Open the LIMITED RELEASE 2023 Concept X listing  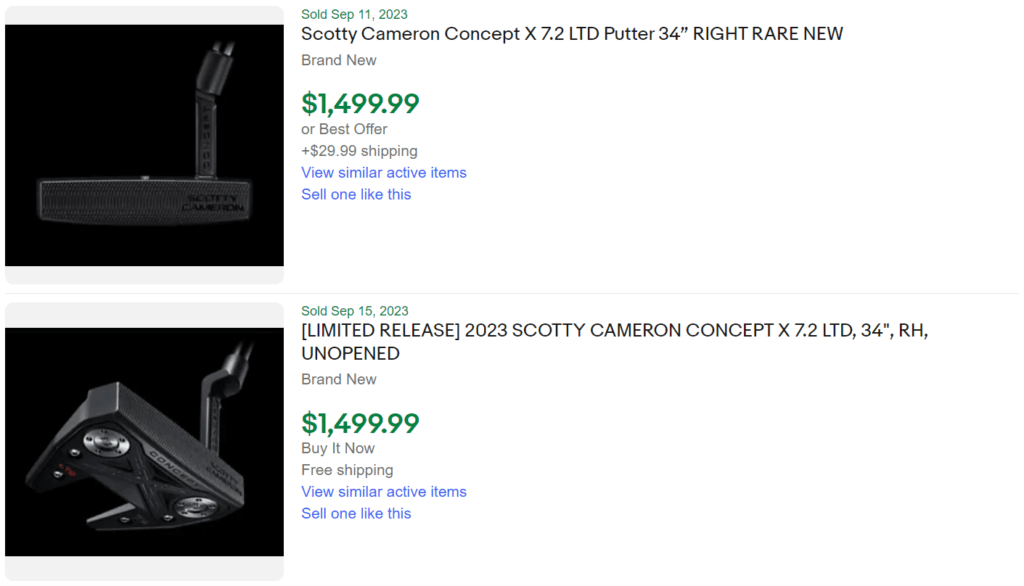coord(614,330)
